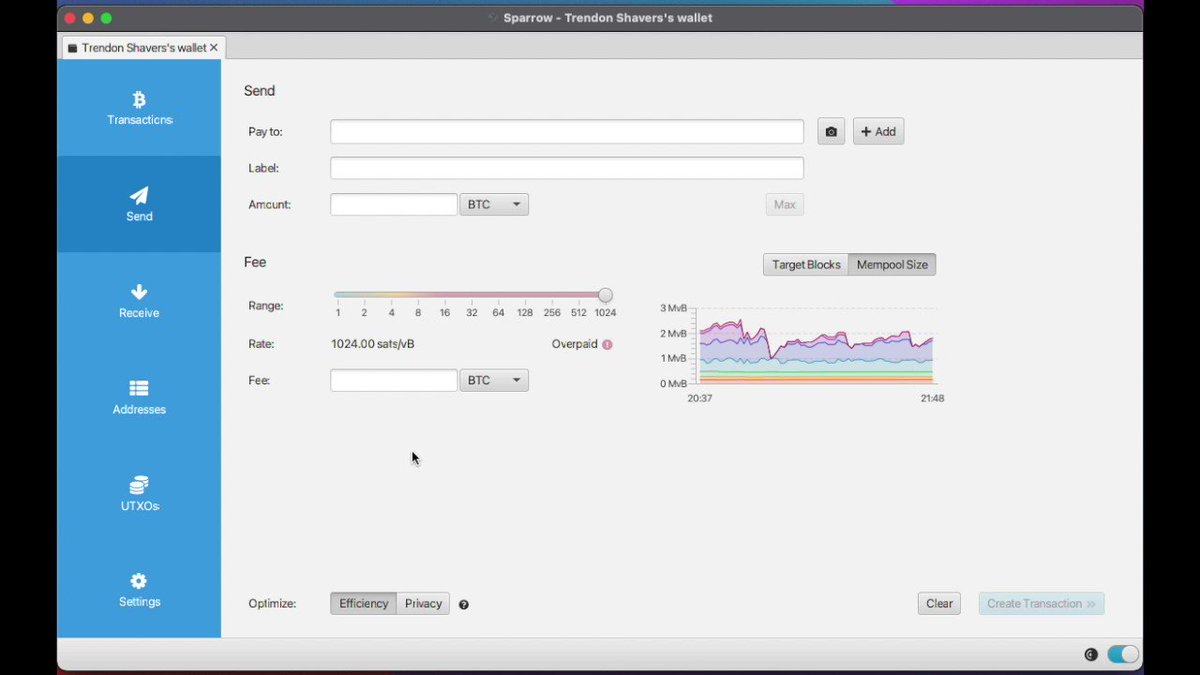This screenshot has width=1200, height=675.
Task: Close the Trendon Shavers's wallet tab
Action: (x=214, y=47)
